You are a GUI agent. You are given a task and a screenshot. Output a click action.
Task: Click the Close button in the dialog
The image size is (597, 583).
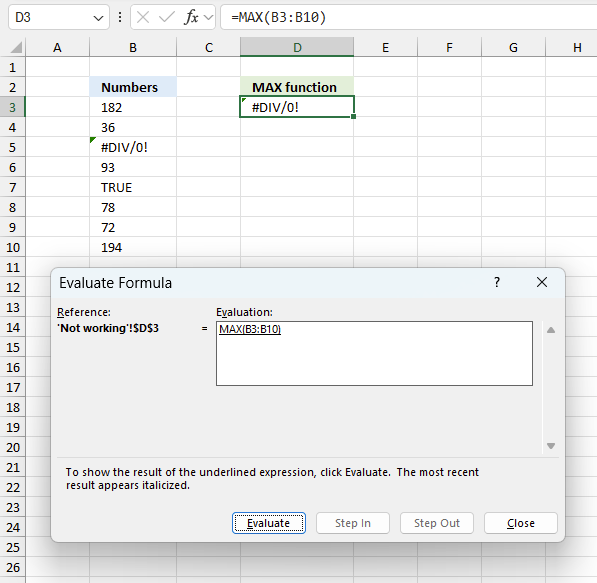tap(520, 523)
